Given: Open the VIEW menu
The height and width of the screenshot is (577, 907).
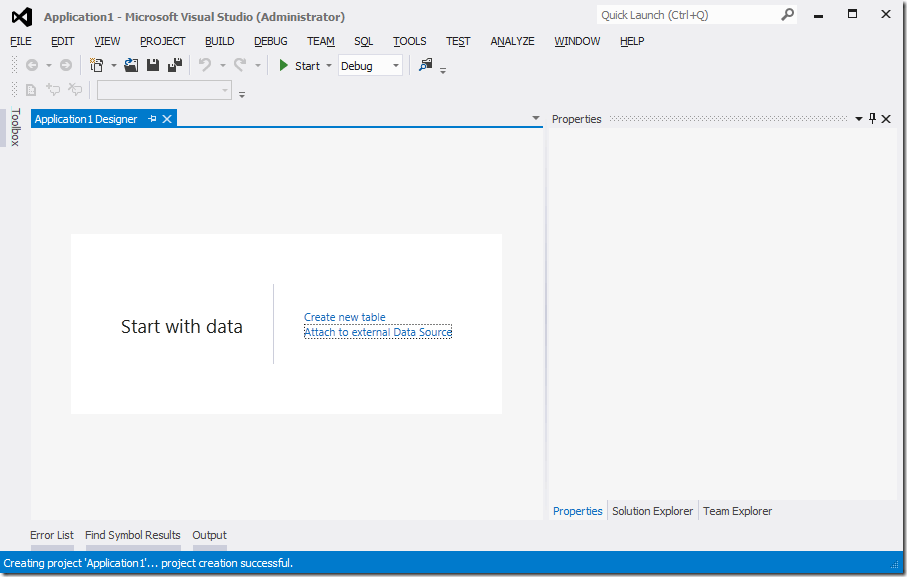Looking at the screenshot, I should pyautogui.click(x=107, y=41).
